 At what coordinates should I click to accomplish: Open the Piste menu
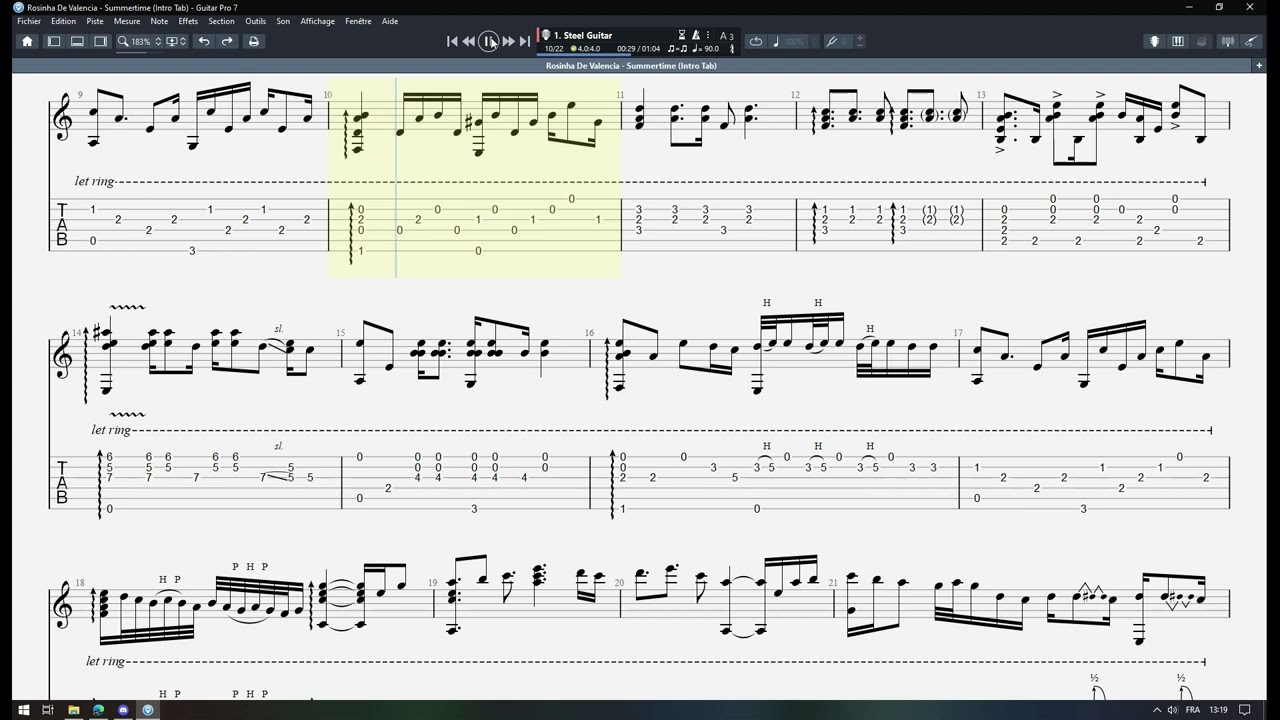coord(95,21)
